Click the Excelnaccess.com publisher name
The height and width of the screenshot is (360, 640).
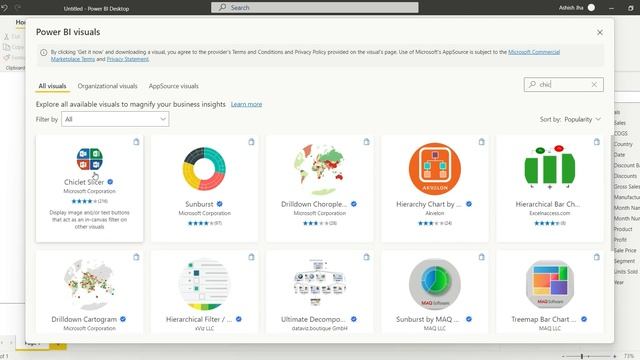coord(550,213)
